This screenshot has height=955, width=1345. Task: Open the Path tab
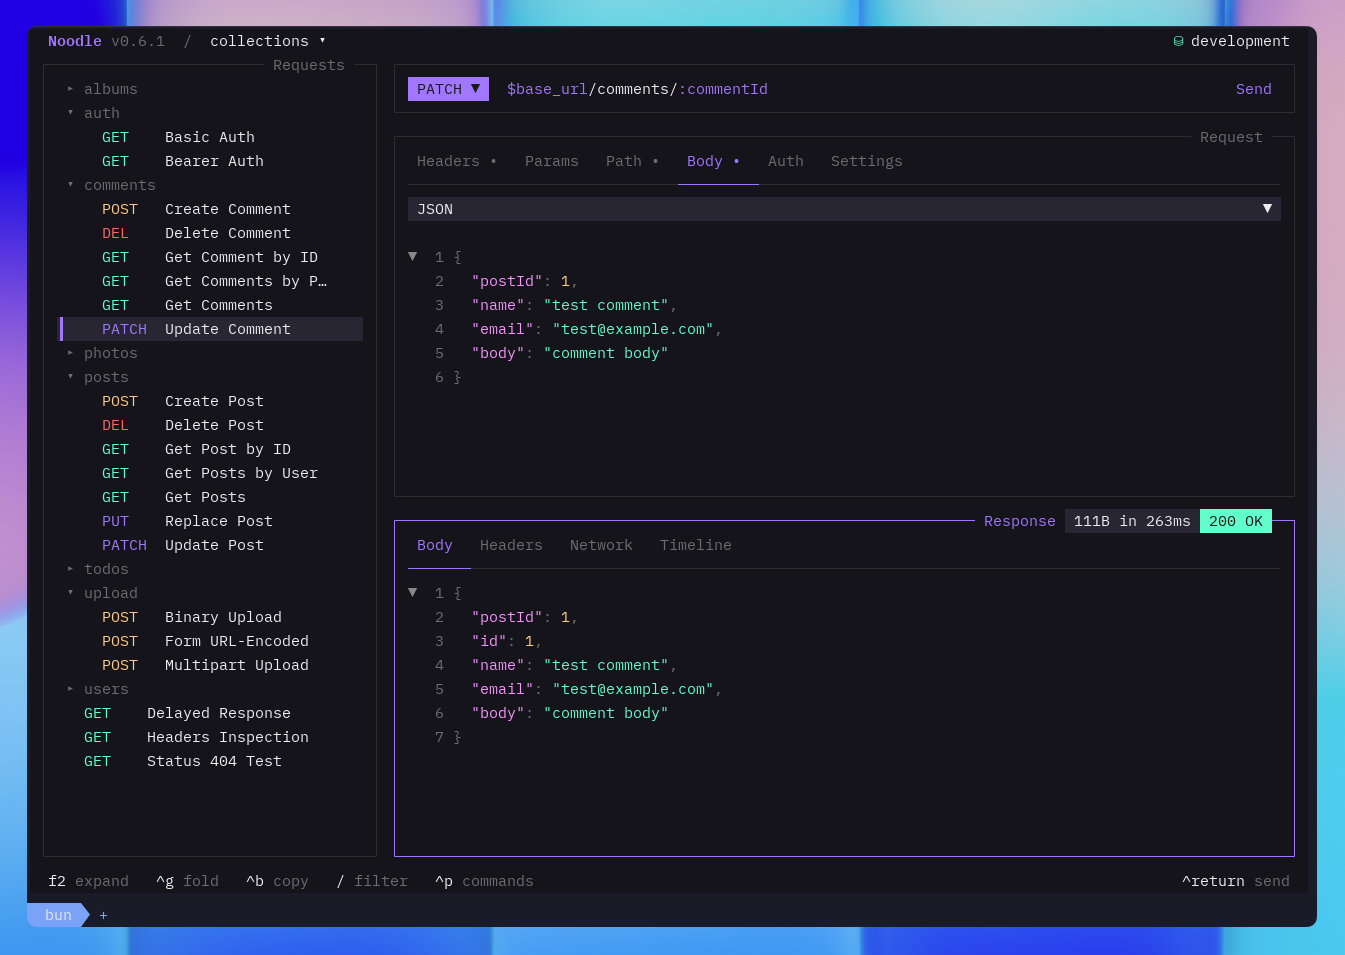(x=633, y=161)
